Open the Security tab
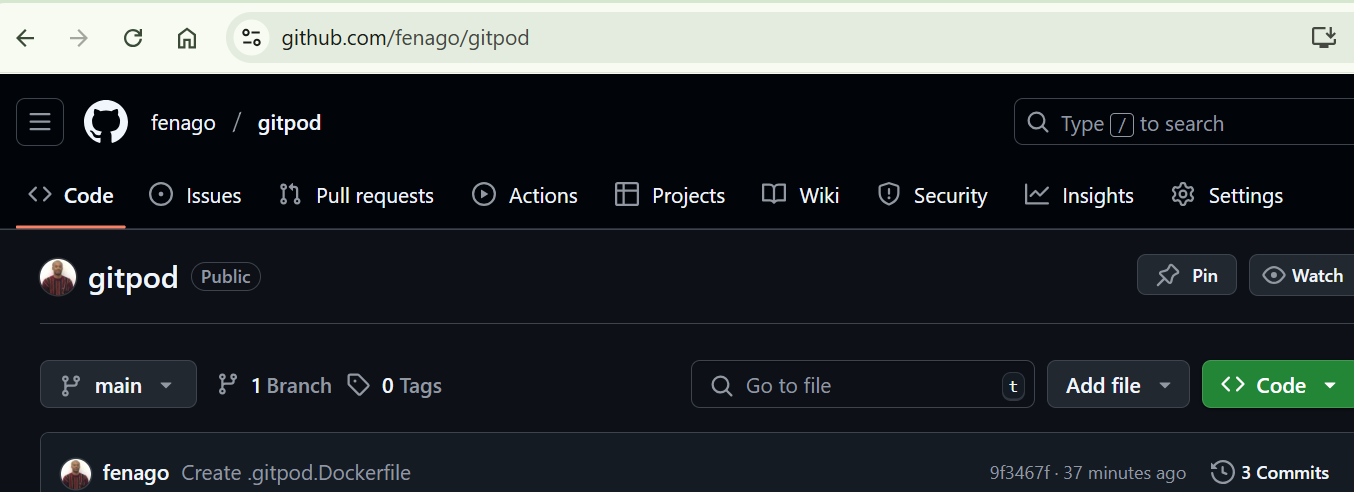This screenshot has width=1354, height=492. point(932,195)
